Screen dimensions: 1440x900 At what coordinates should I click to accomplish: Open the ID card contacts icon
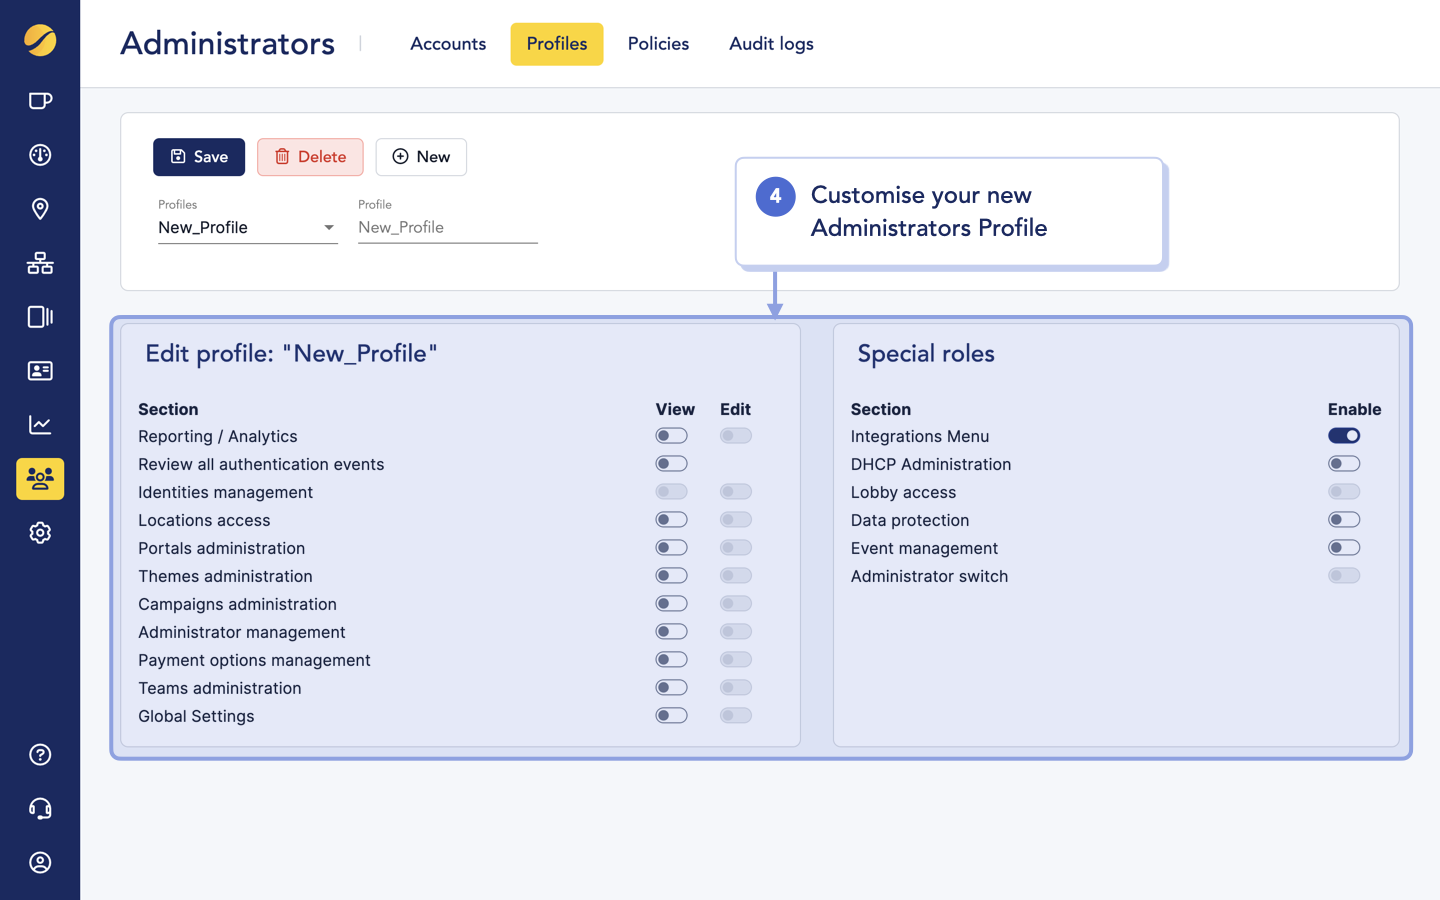[40, 371]
